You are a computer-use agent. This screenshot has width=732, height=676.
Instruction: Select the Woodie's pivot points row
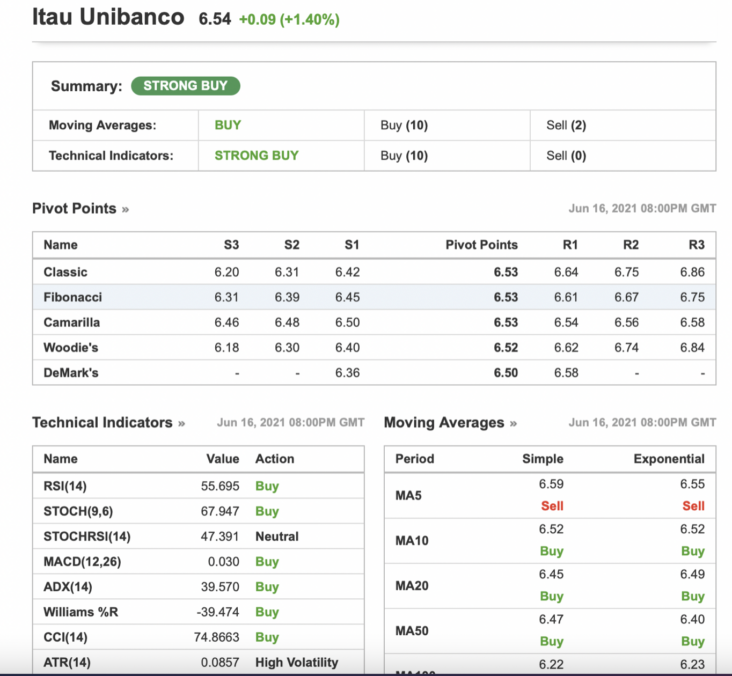coord(71,347)
